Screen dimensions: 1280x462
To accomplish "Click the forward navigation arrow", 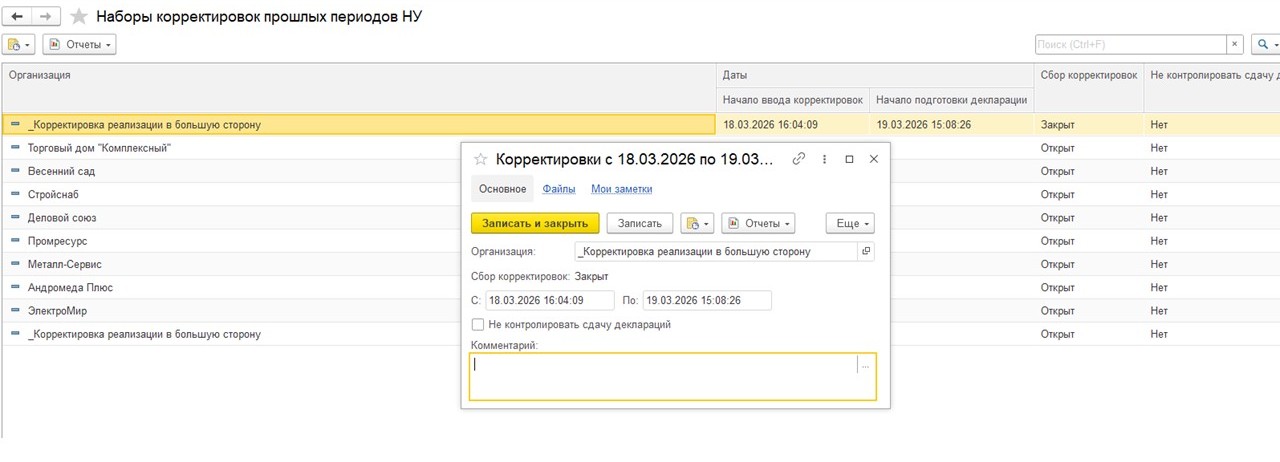I will [x=46, y=17].
